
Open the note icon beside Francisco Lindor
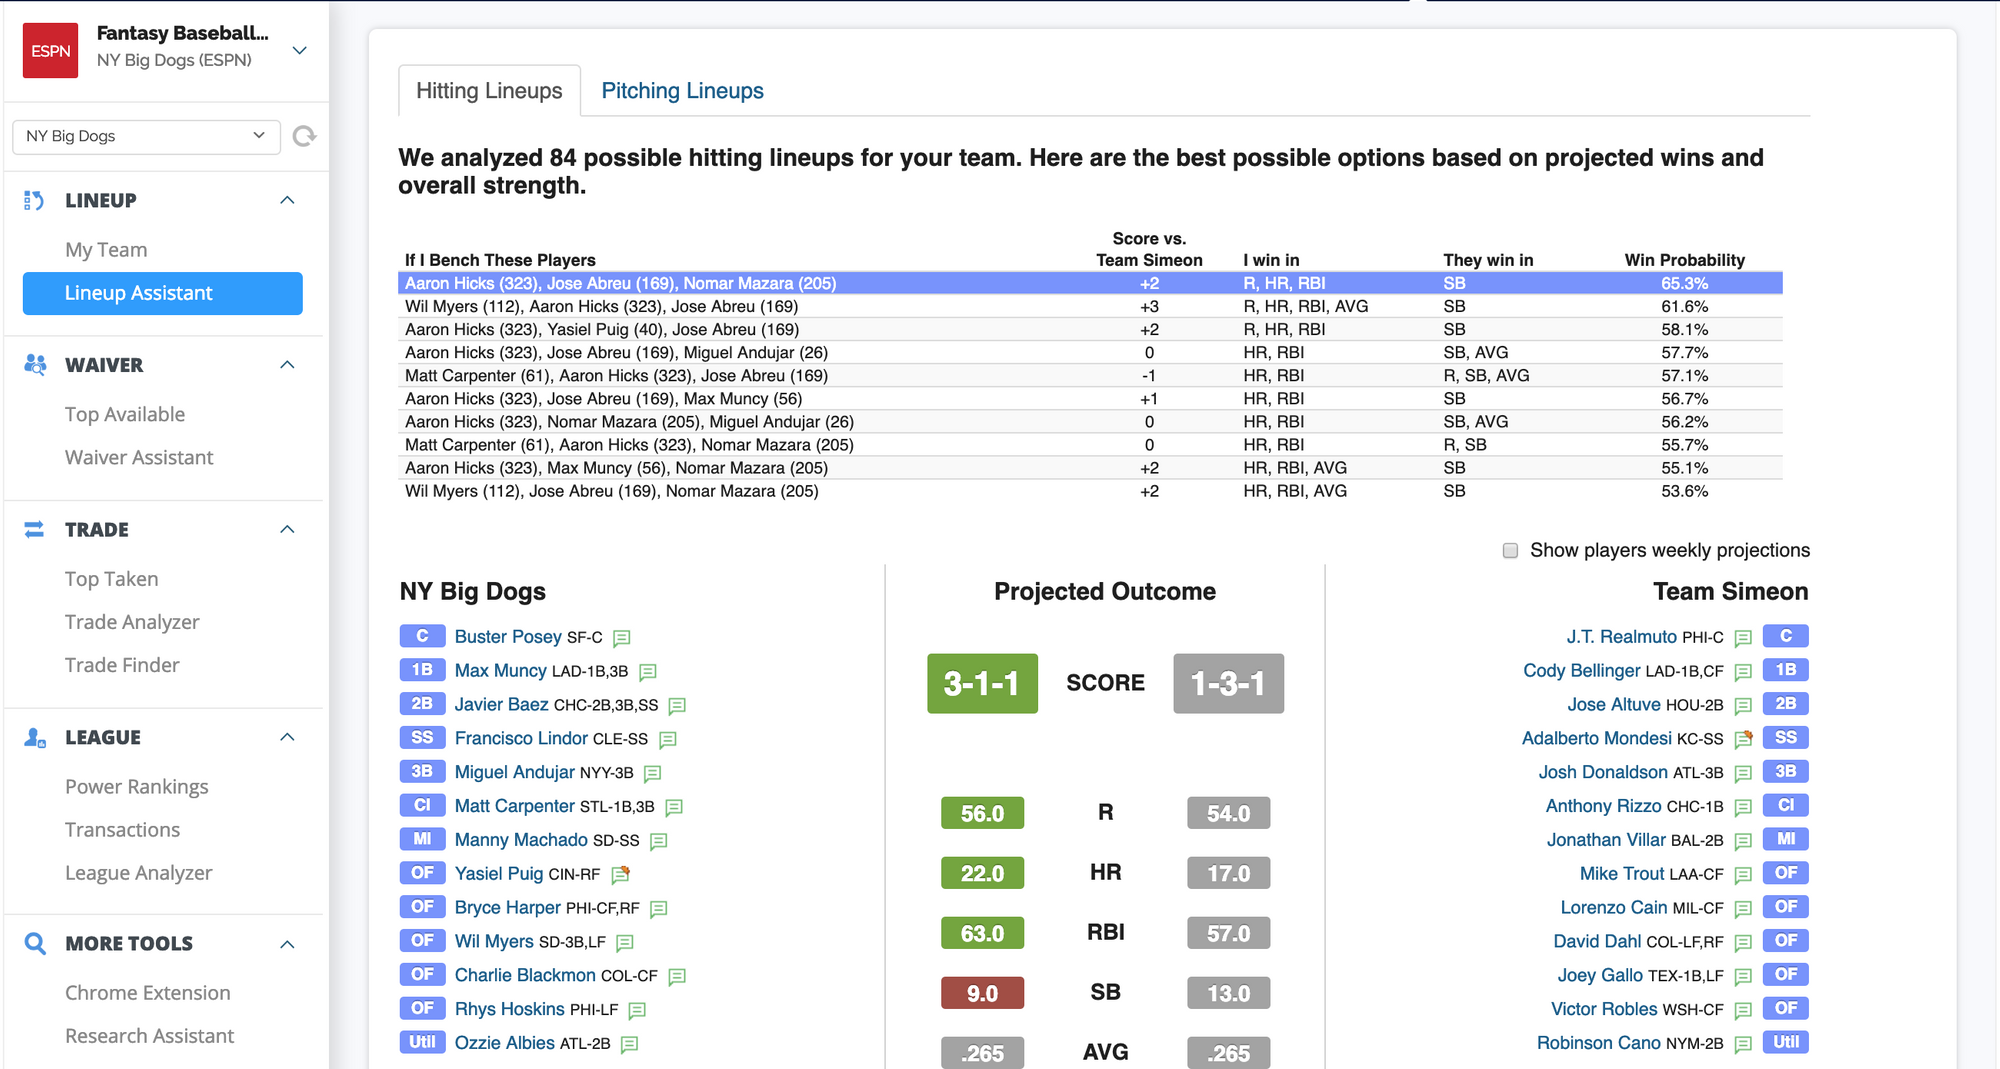(x=668, y=740)
